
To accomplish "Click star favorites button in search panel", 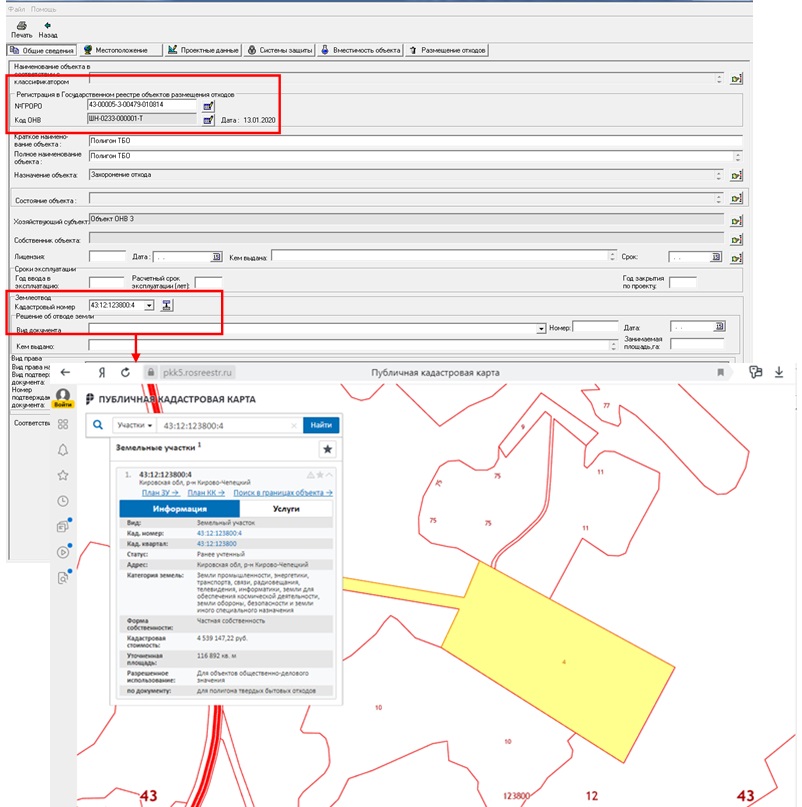I will point(327,450).
